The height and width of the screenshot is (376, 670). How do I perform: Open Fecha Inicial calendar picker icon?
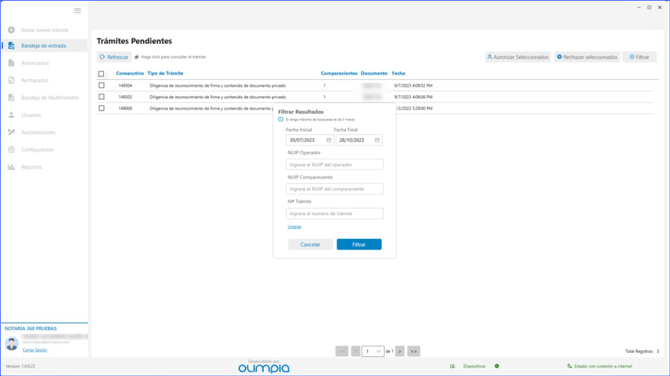329,140
